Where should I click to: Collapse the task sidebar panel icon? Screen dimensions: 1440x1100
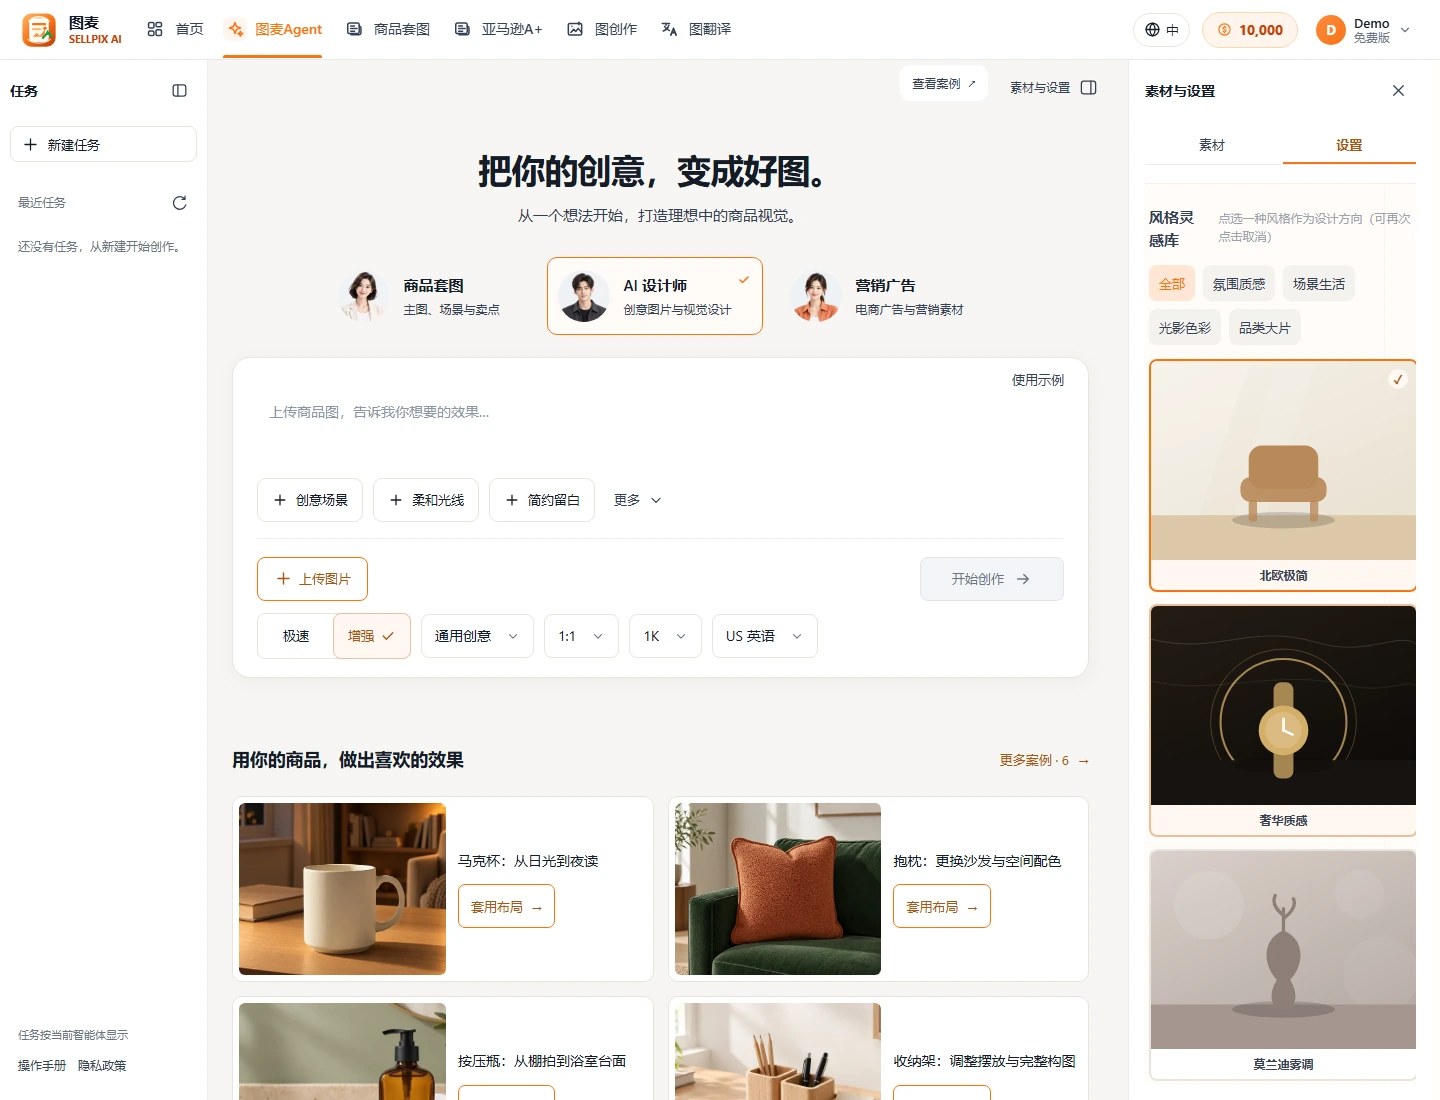pyautogui.click(x=180, y=91)
